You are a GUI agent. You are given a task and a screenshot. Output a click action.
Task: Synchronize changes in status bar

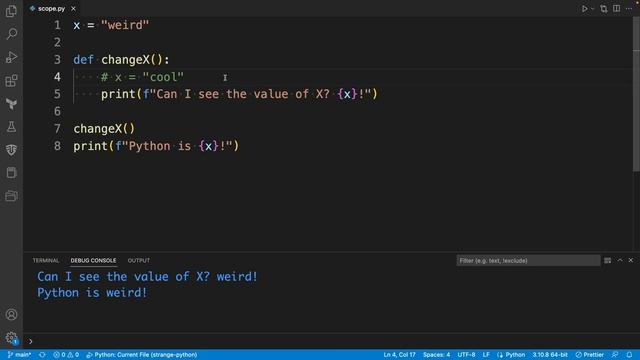pos(42,355)
